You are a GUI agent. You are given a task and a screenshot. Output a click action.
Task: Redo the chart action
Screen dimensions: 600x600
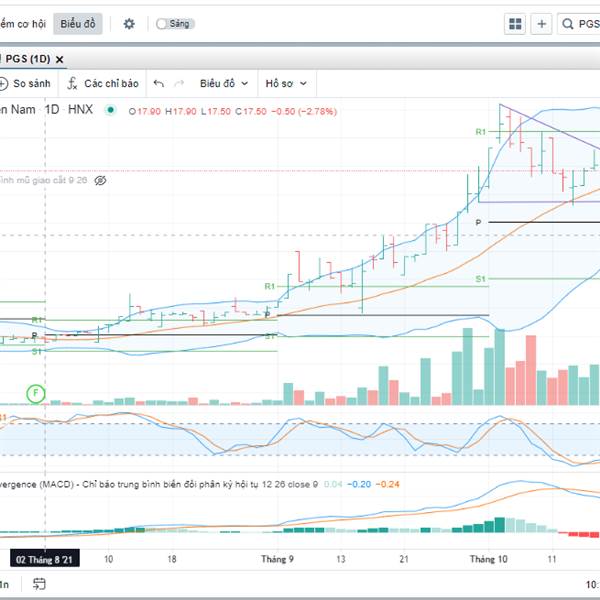click(x=179, y=83)
